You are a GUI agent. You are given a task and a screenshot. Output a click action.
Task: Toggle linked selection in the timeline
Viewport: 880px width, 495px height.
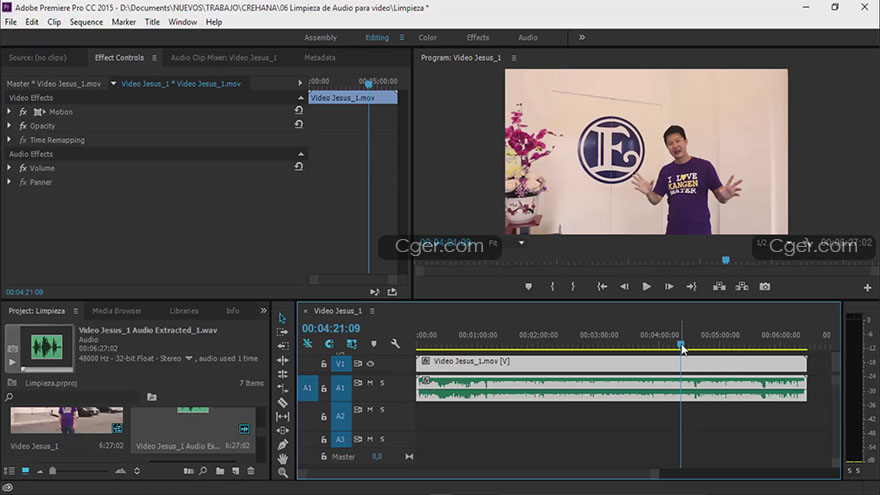tap(351, 343)
